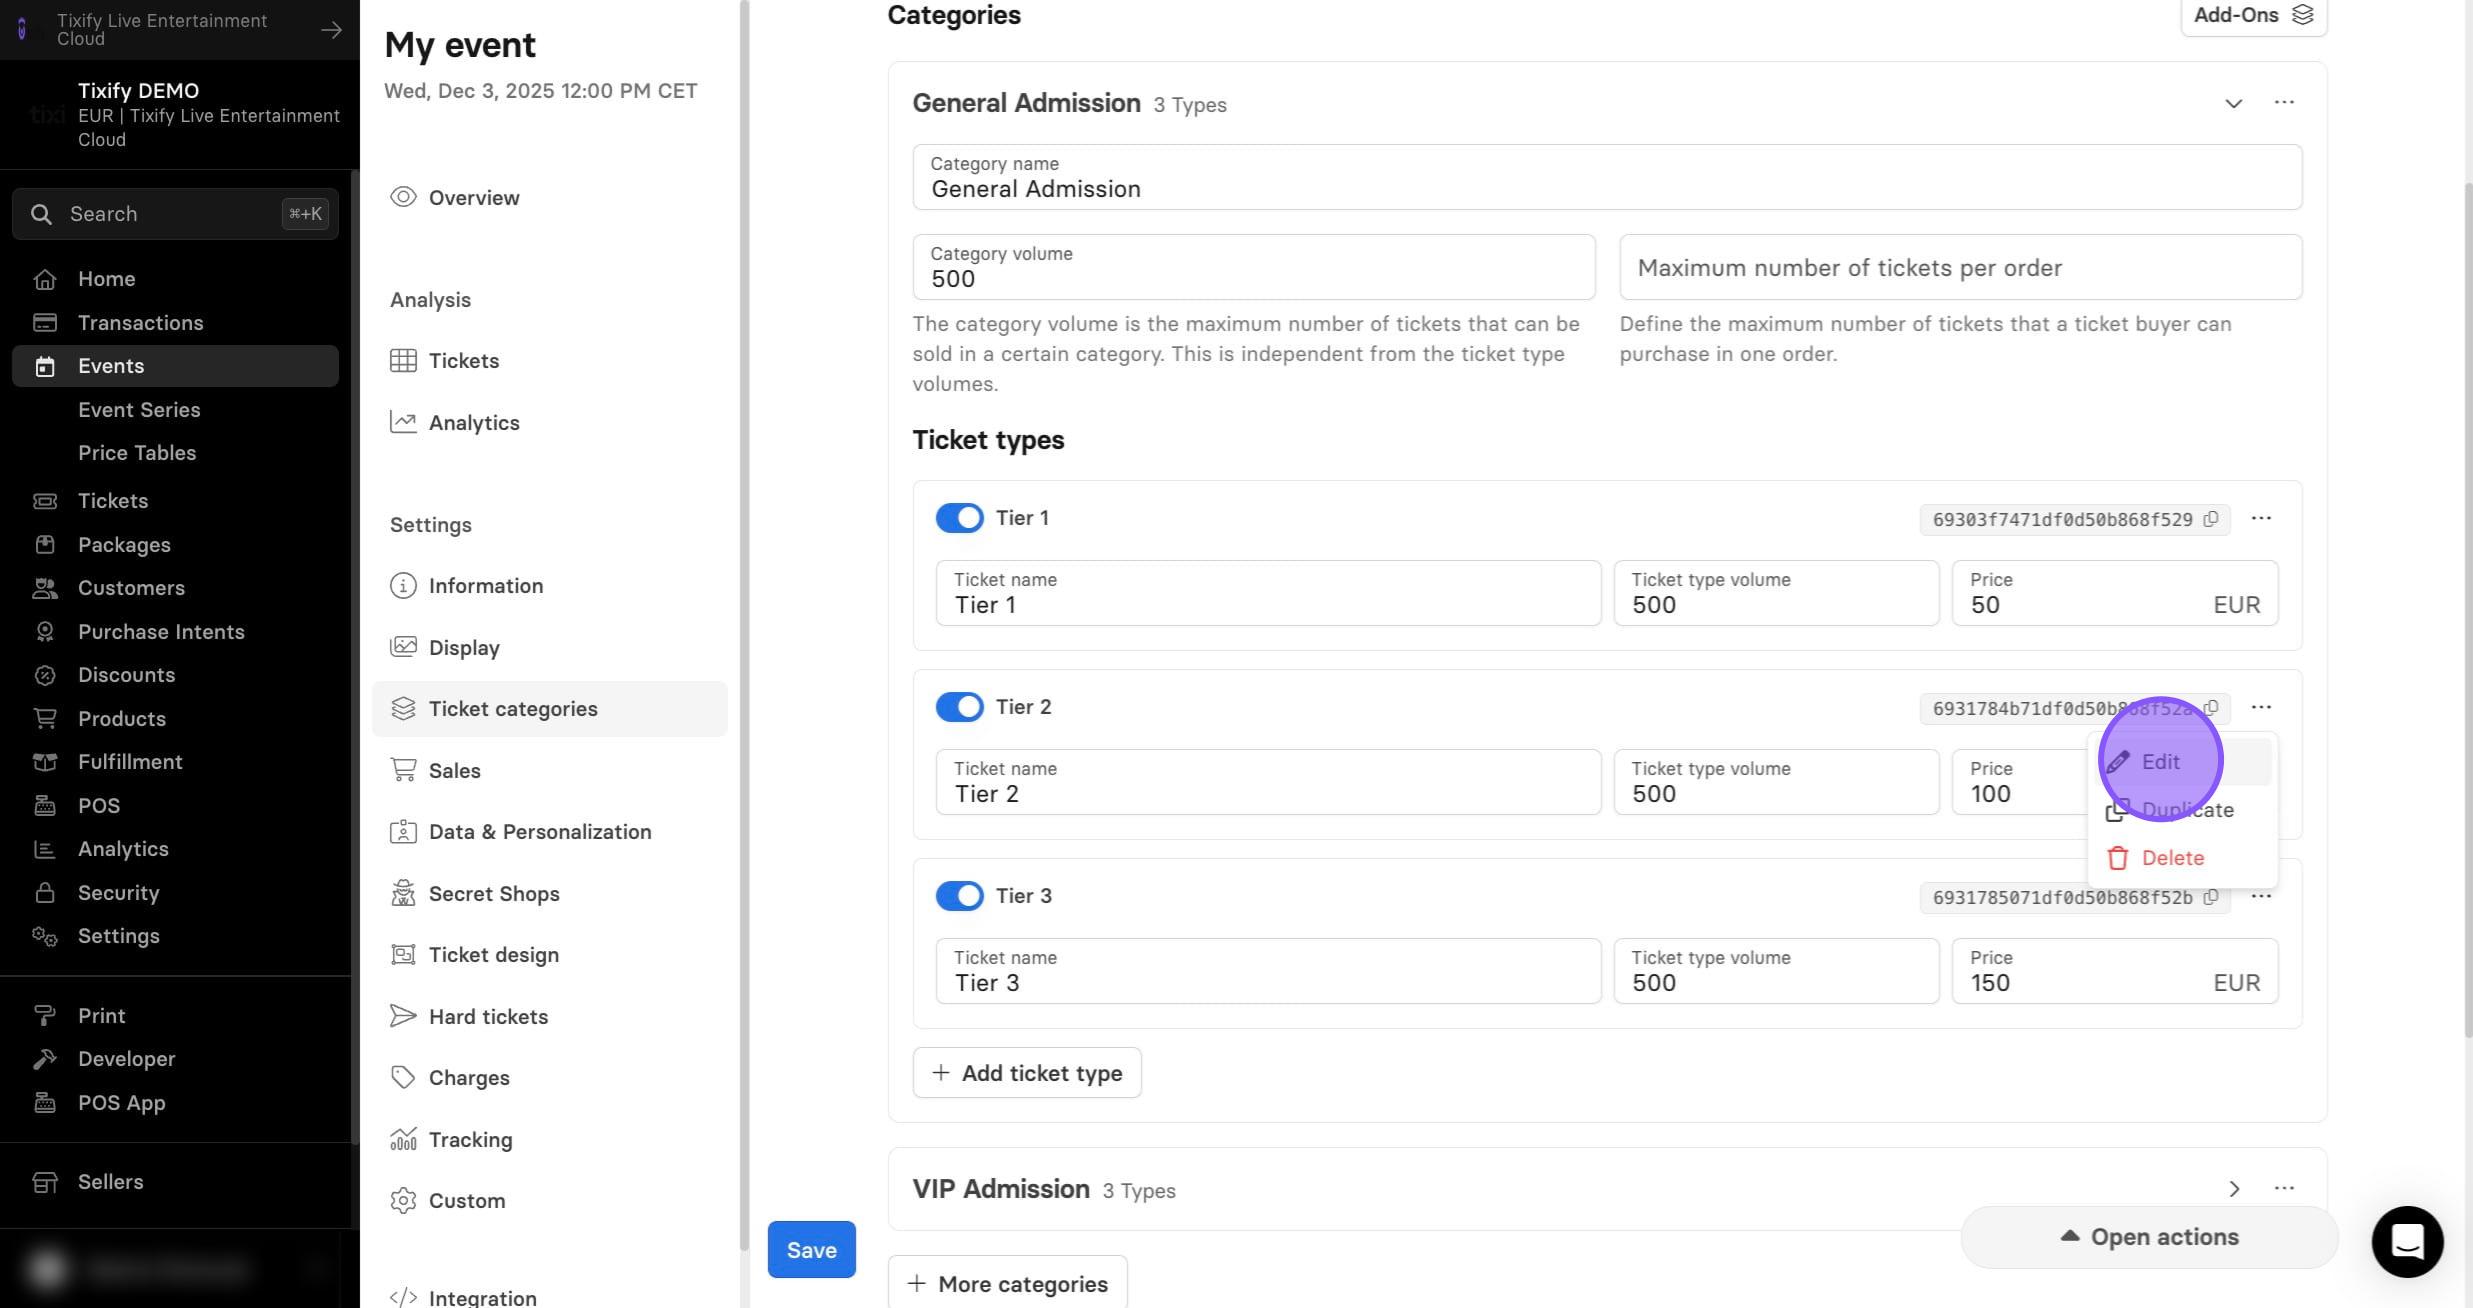
Task: Click Tier 3 Price field
Action: click(2115, 971)
